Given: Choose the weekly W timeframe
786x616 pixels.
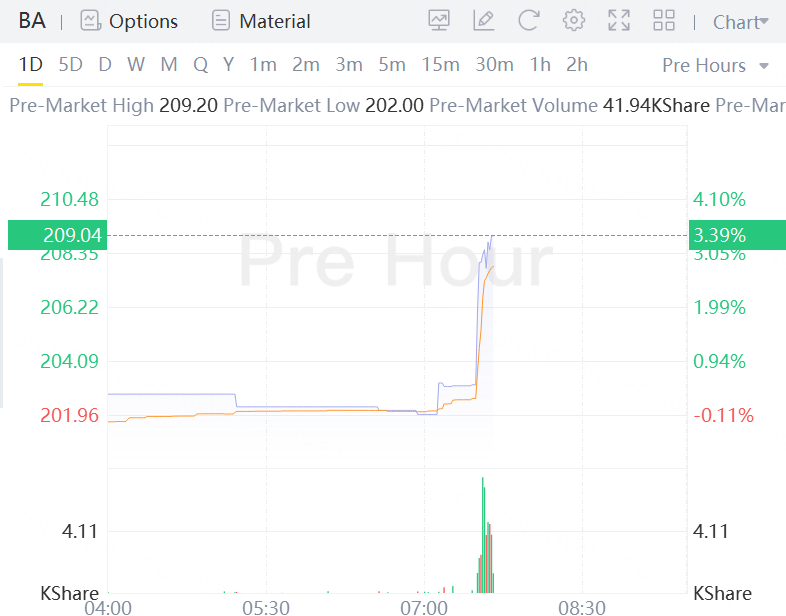Looking at the screenshot, I should 136,65.
